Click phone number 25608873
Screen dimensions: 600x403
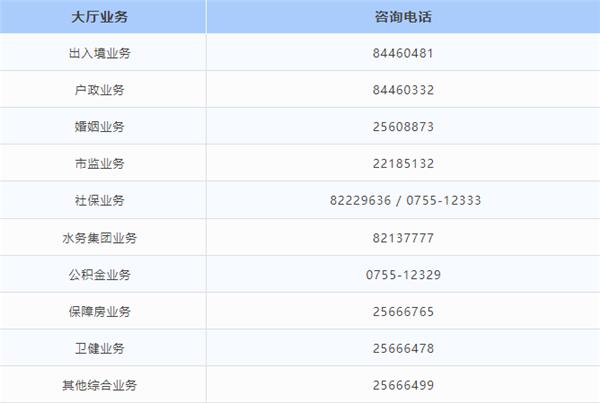[x=404, y=127]
